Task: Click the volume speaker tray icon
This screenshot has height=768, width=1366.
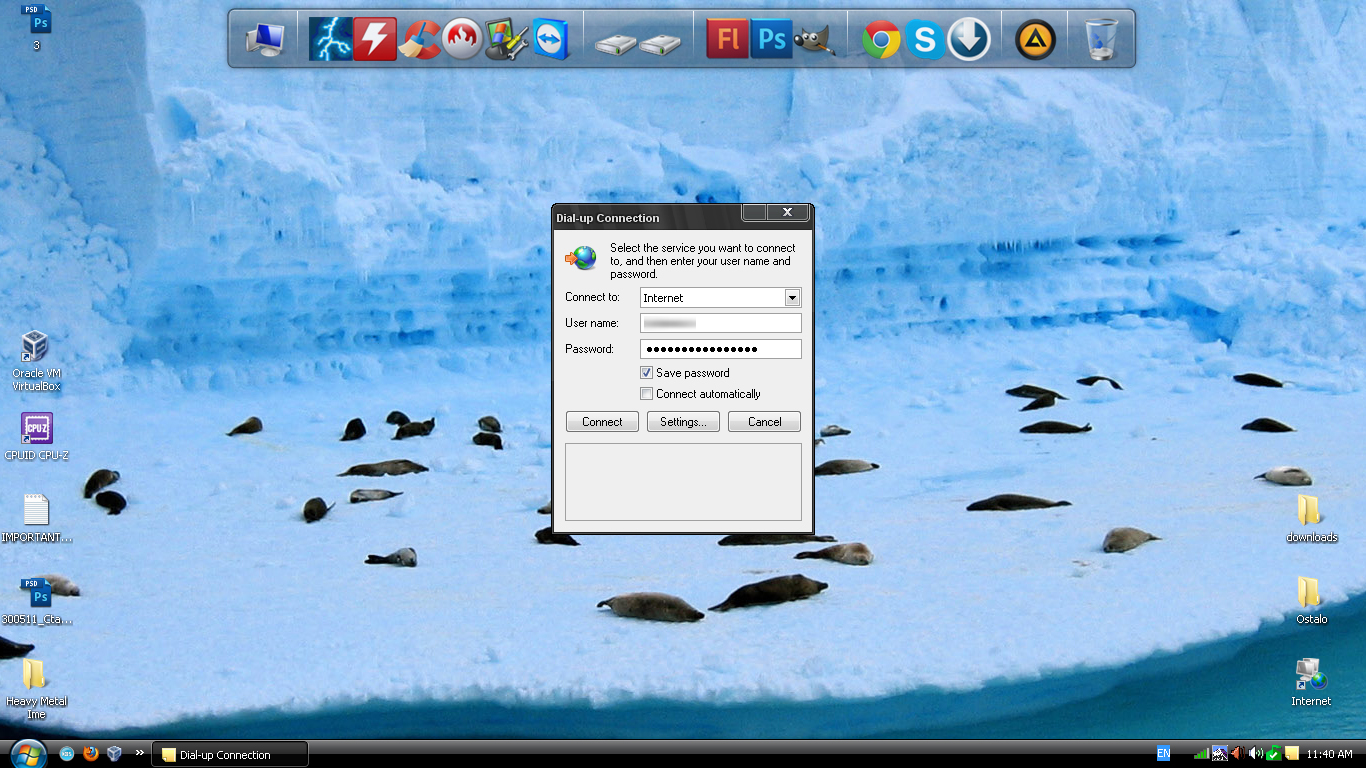Action: click(1256, 754)
